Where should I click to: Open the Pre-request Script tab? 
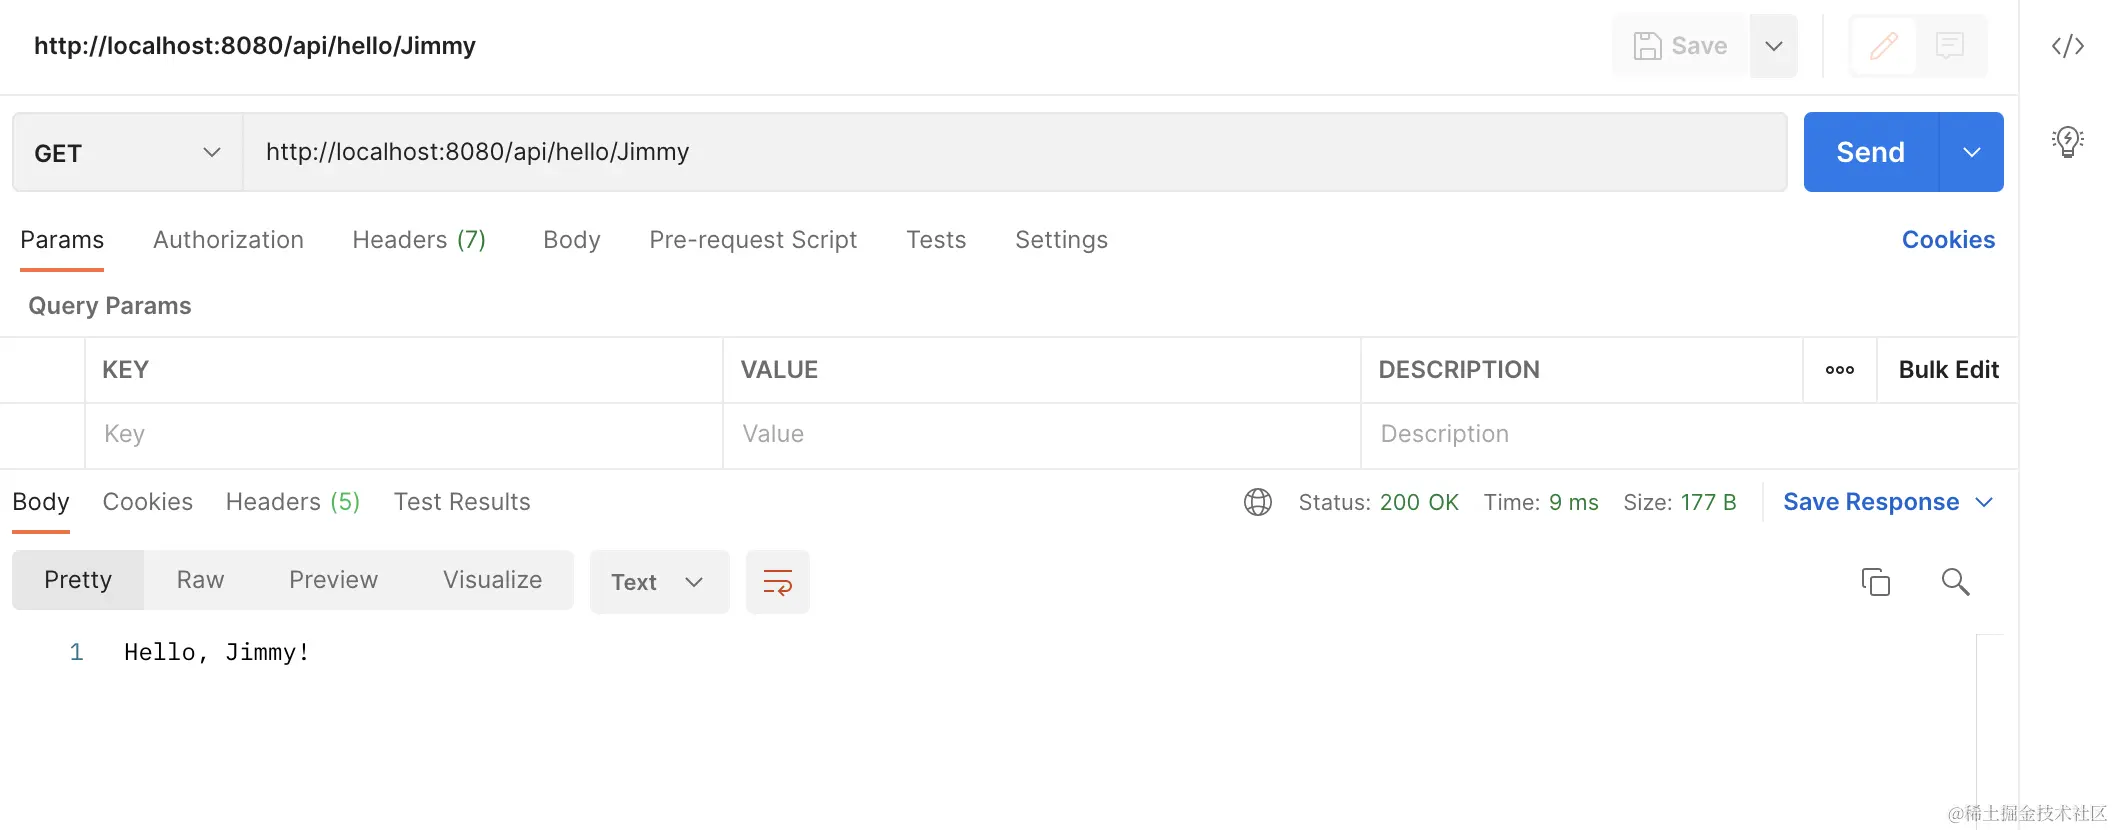[753, 240]
